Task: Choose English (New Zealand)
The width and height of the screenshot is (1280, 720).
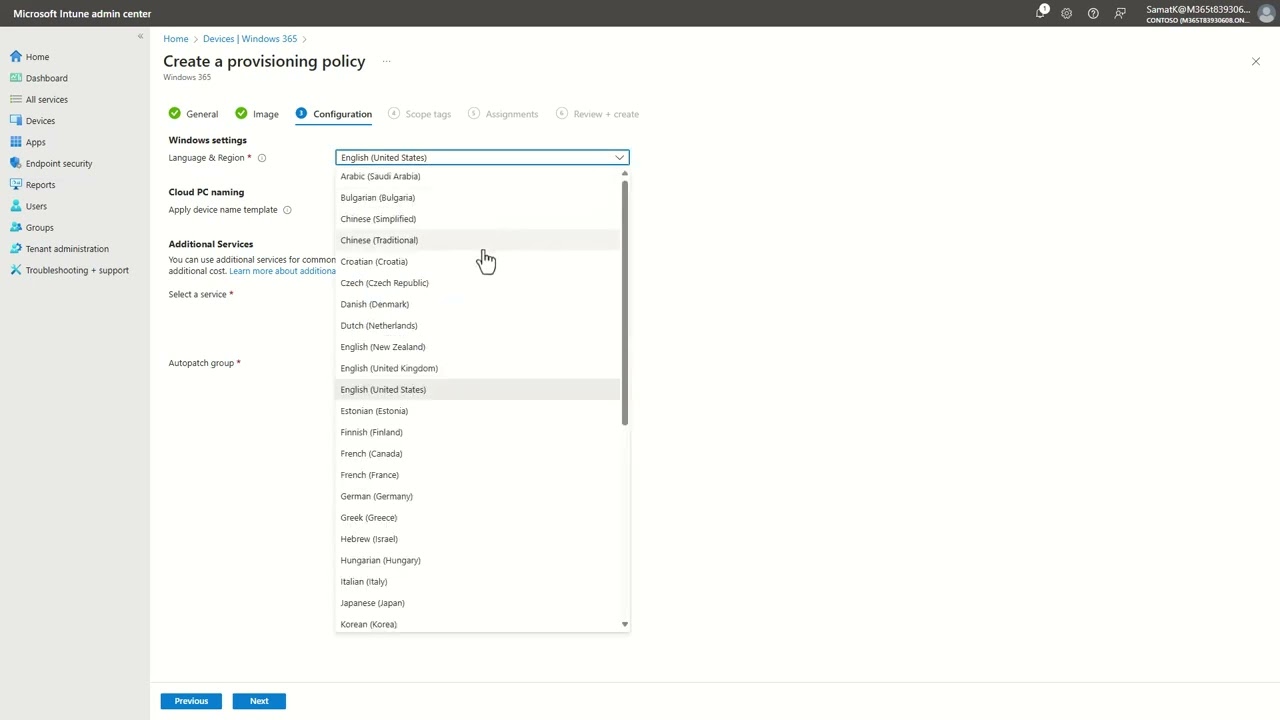Action: click(x=478, y=347)
